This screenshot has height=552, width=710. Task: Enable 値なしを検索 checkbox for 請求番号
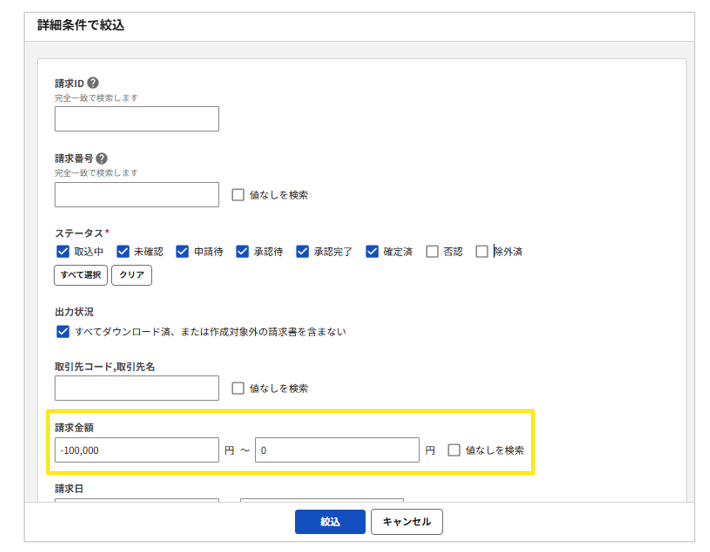[238, 195]
